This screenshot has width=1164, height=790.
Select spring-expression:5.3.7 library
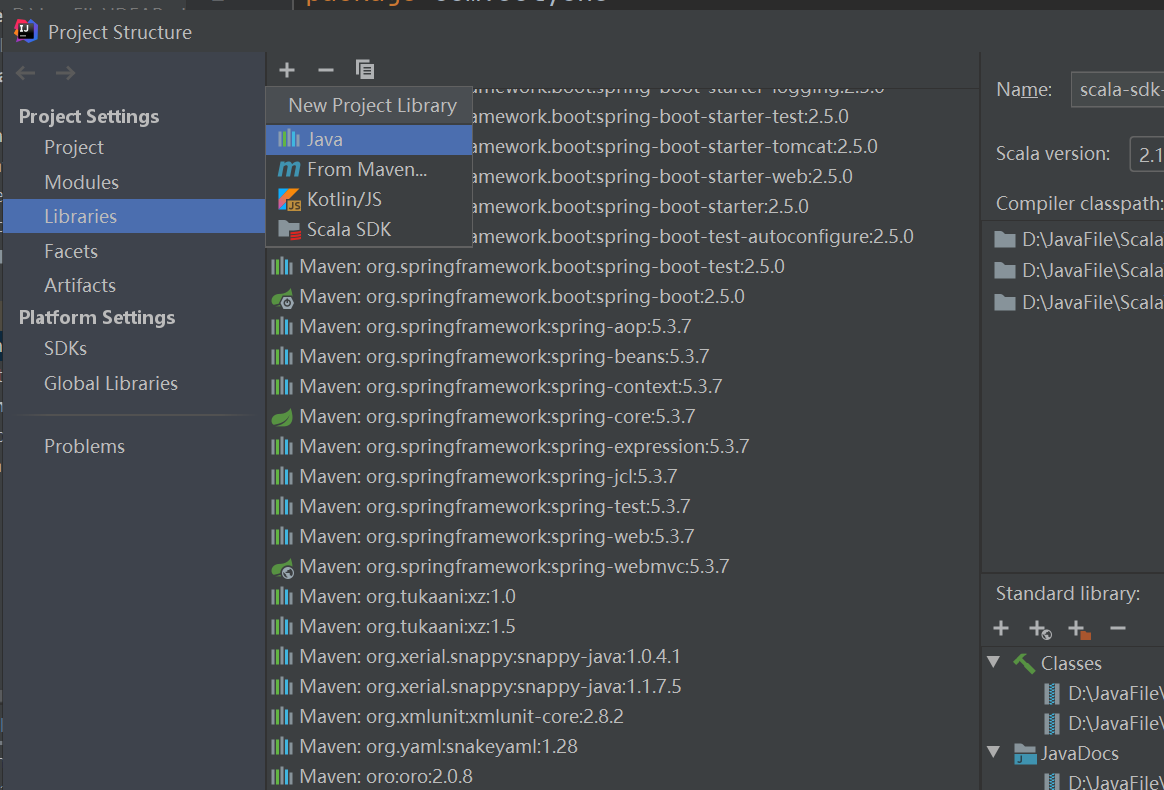click(x=509, y=446)
